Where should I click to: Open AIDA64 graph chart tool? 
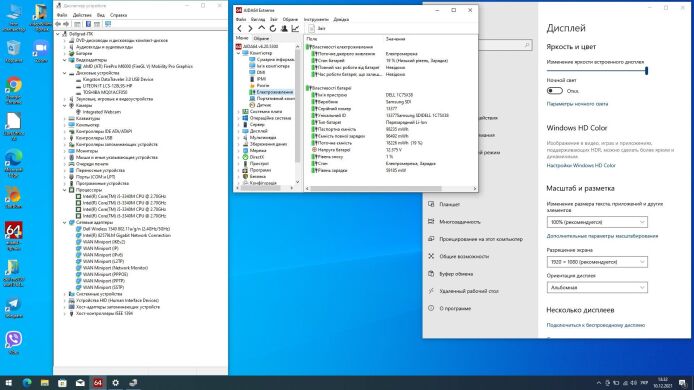295,28
